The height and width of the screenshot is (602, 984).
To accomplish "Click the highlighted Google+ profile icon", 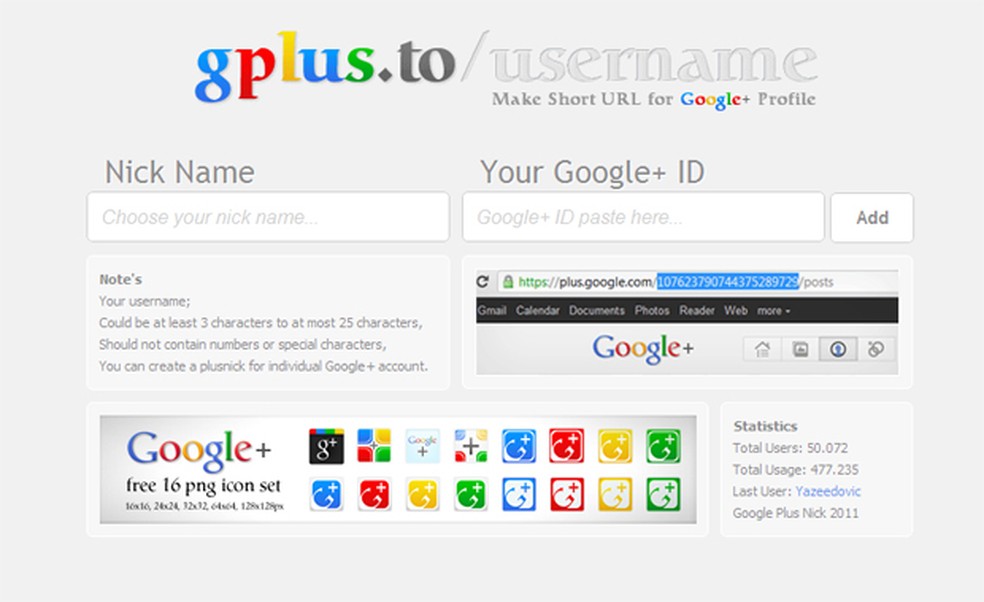I will pyautogui.click(x=838, y=349).
